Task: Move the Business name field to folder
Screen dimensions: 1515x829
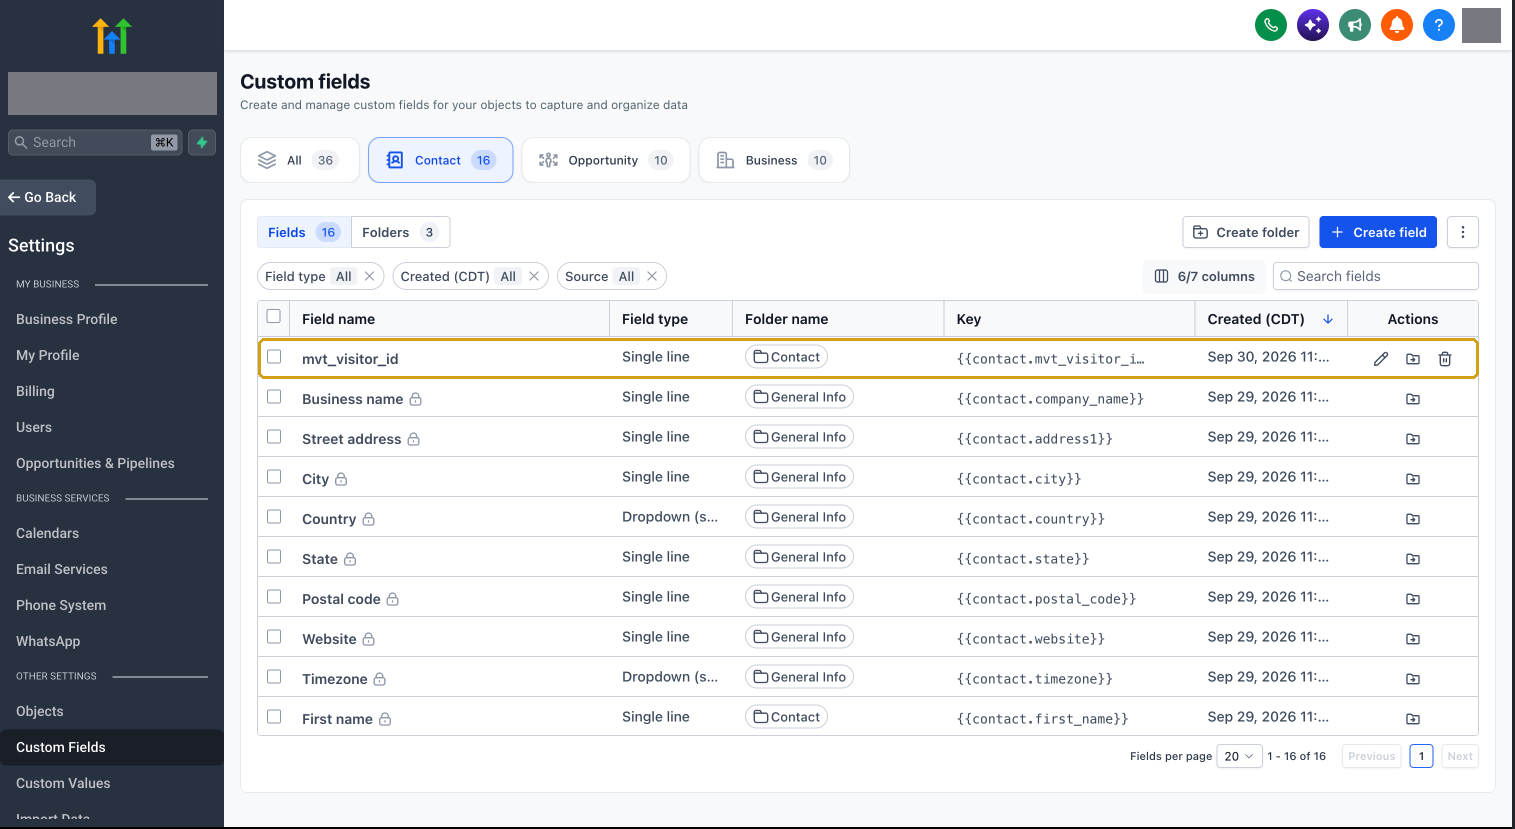Action: (x=1413, y=399)
